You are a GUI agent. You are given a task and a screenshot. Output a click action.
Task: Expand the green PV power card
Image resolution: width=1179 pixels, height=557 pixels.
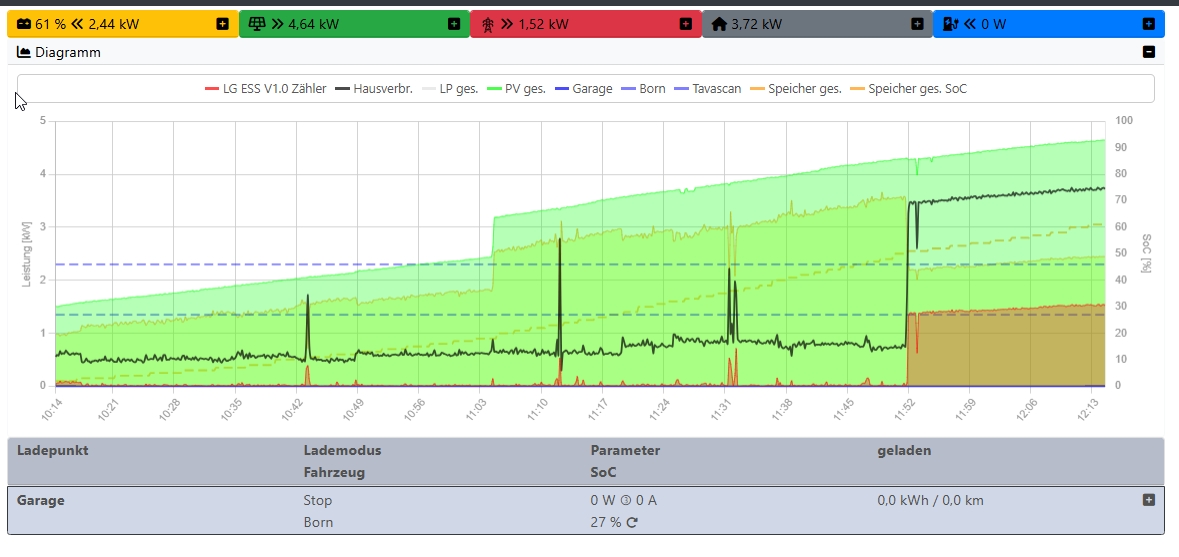coord(454,24)
